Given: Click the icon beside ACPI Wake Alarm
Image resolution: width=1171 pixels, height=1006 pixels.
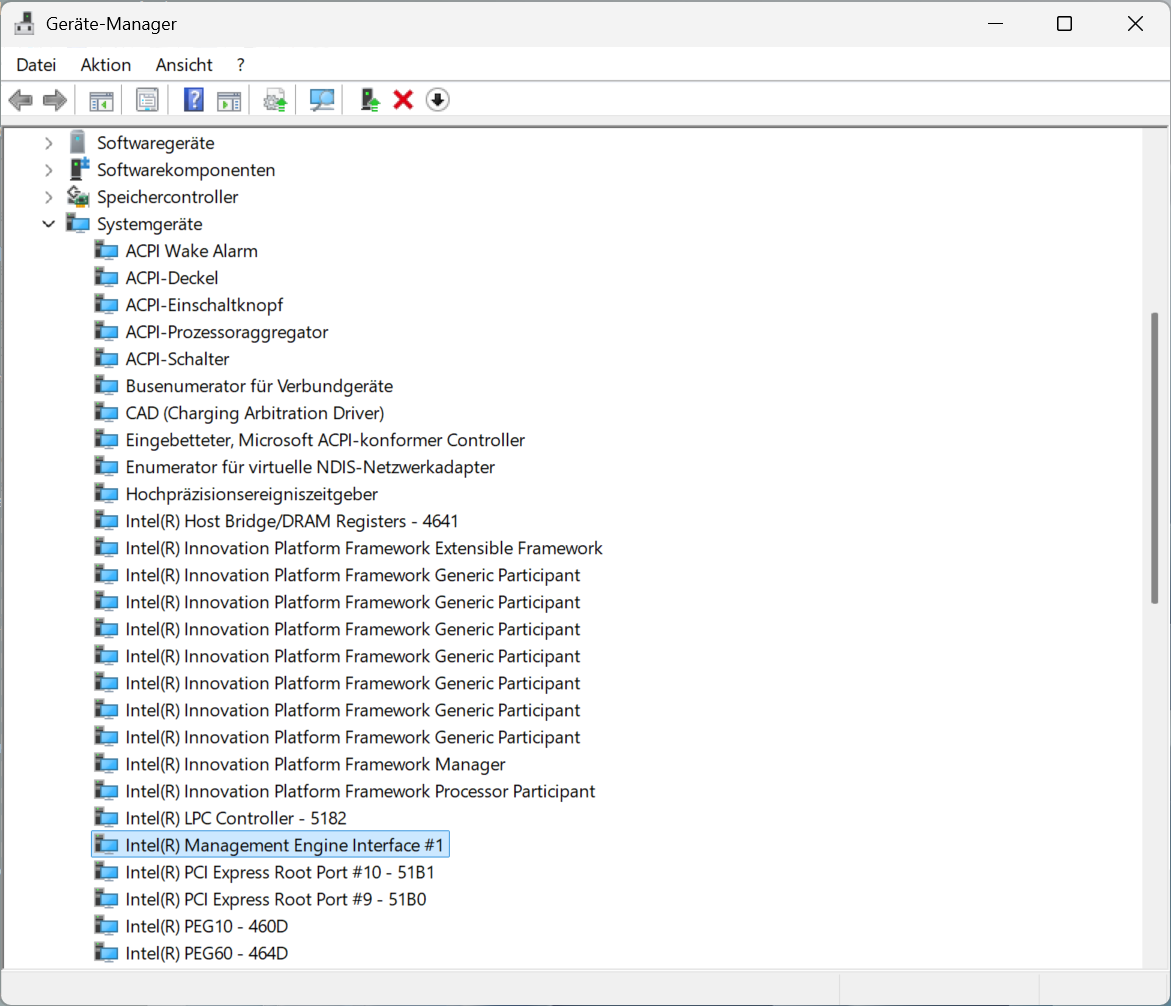Looking at the screenshot, I should coord(106,250).
